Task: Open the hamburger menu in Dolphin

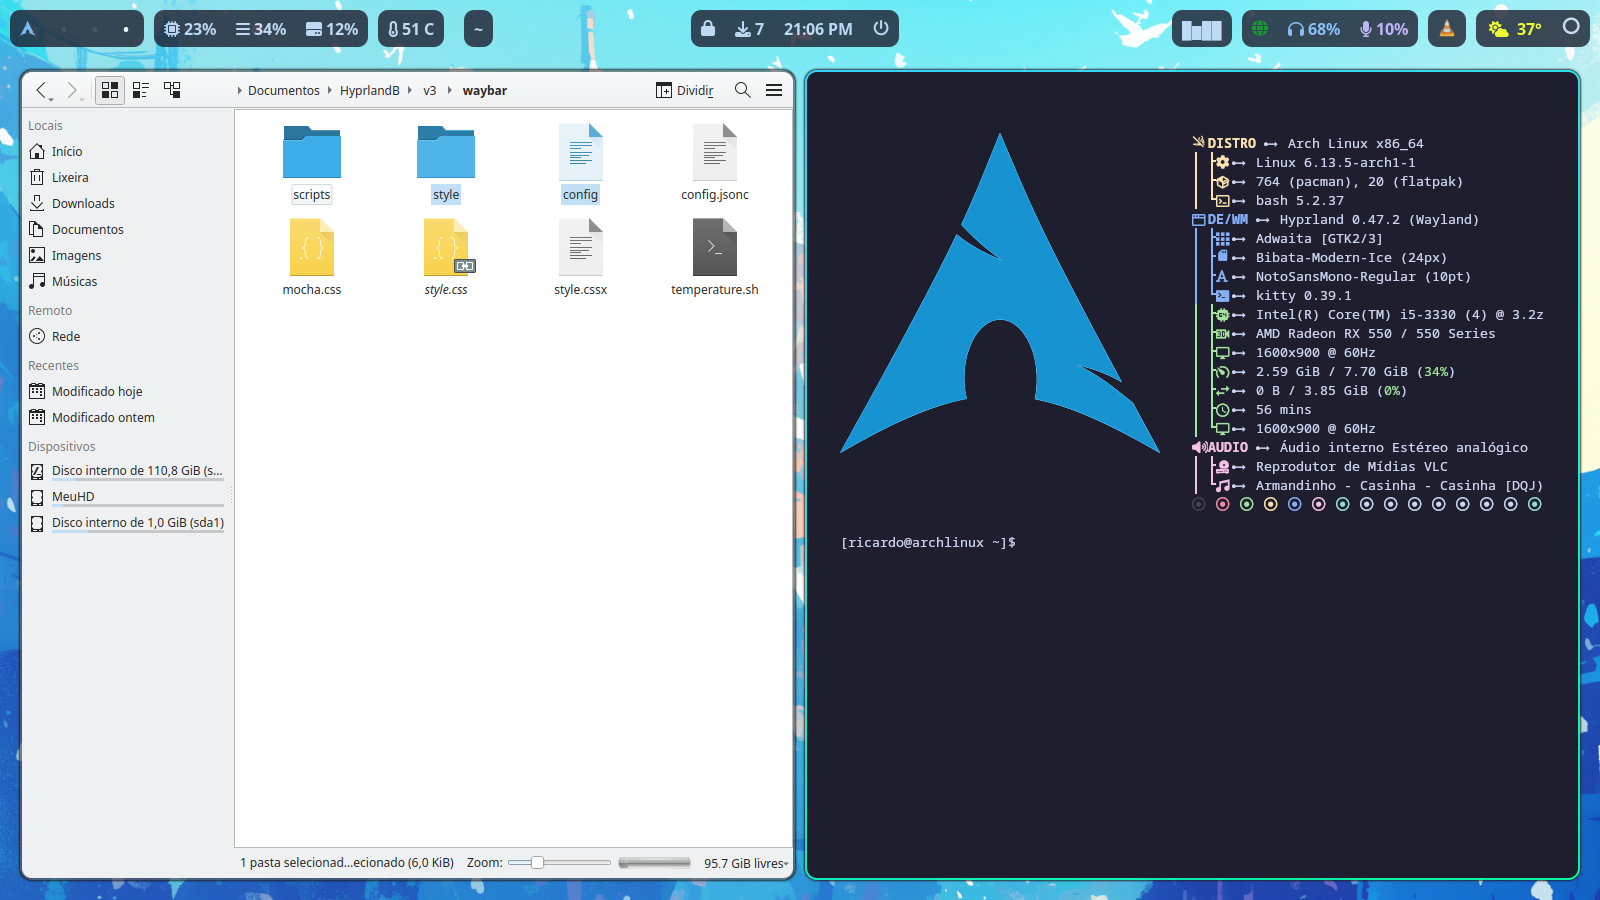Action: pyautogui.click(x=774, y=90)
